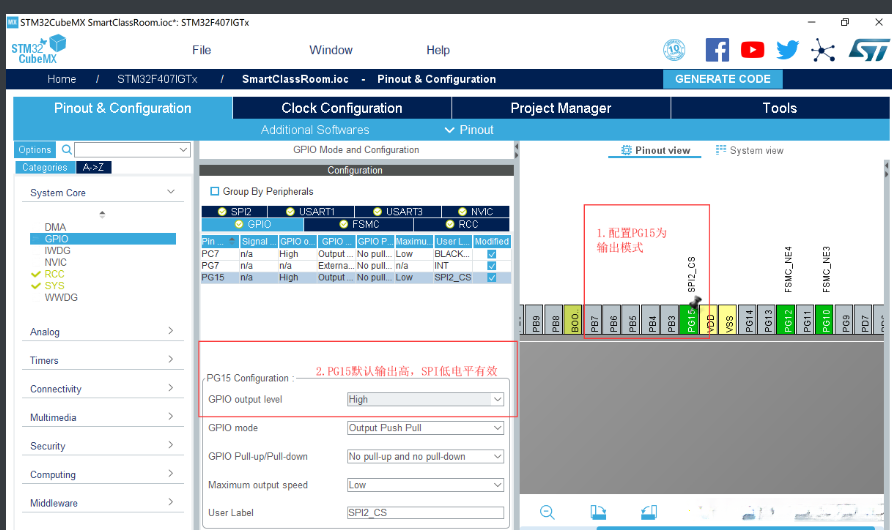The height and width of the screenshot is (530, 892).
Task: Click the search magnifier icon in left panel
Action: [x=67, y=150]
